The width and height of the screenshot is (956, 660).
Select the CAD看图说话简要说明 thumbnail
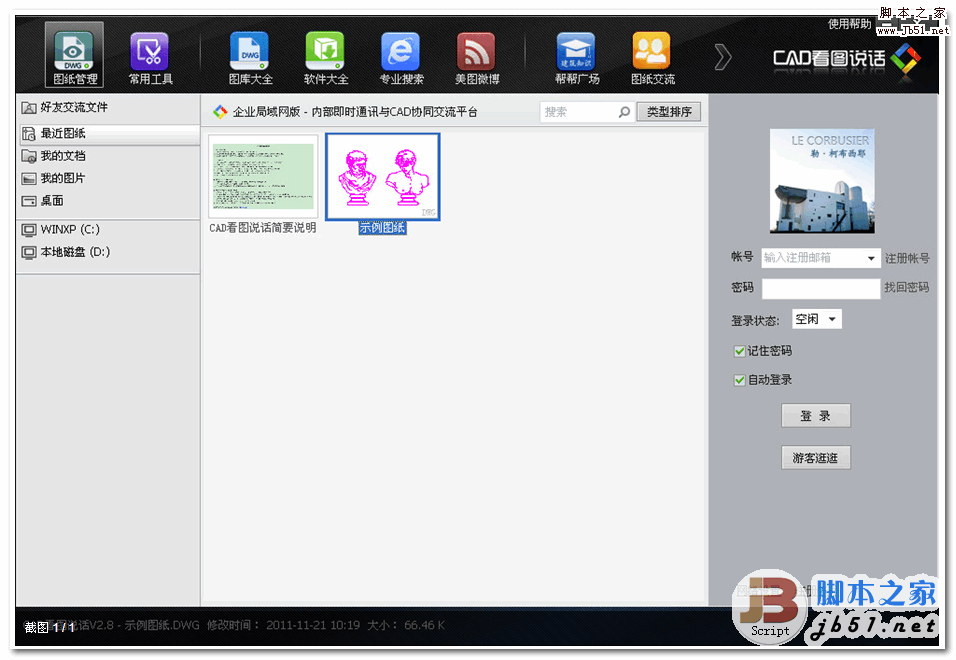[x=263, y=177]
